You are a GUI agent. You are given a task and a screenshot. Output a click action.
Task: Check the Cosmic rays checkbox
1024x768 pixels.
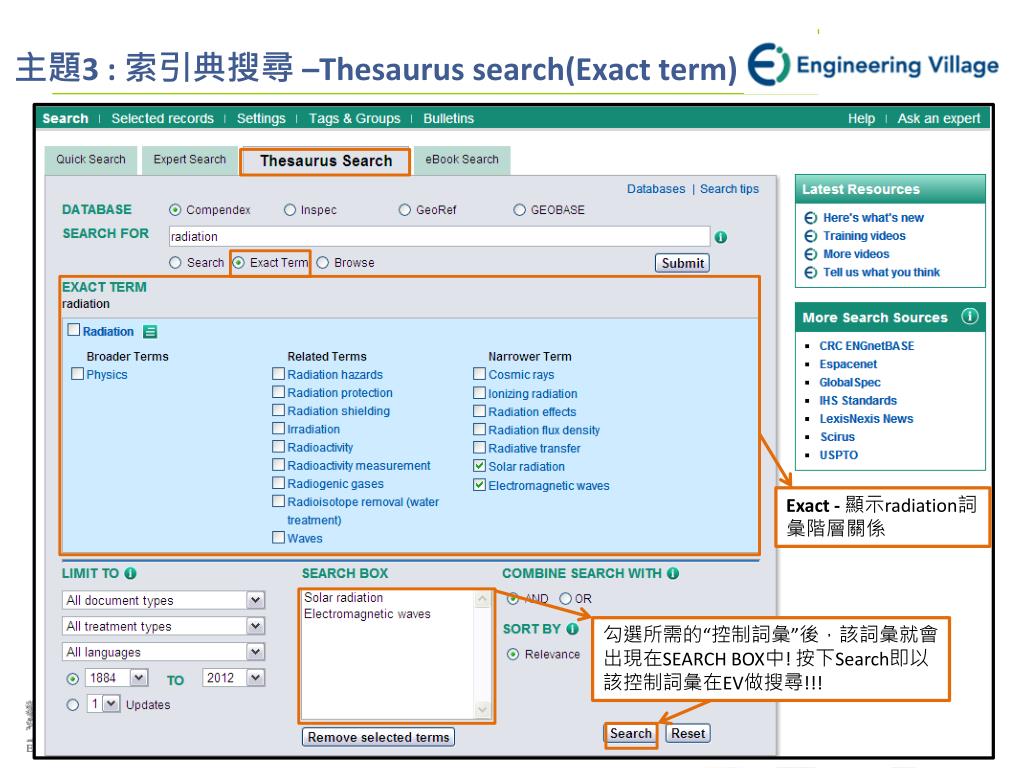(479, 374)
